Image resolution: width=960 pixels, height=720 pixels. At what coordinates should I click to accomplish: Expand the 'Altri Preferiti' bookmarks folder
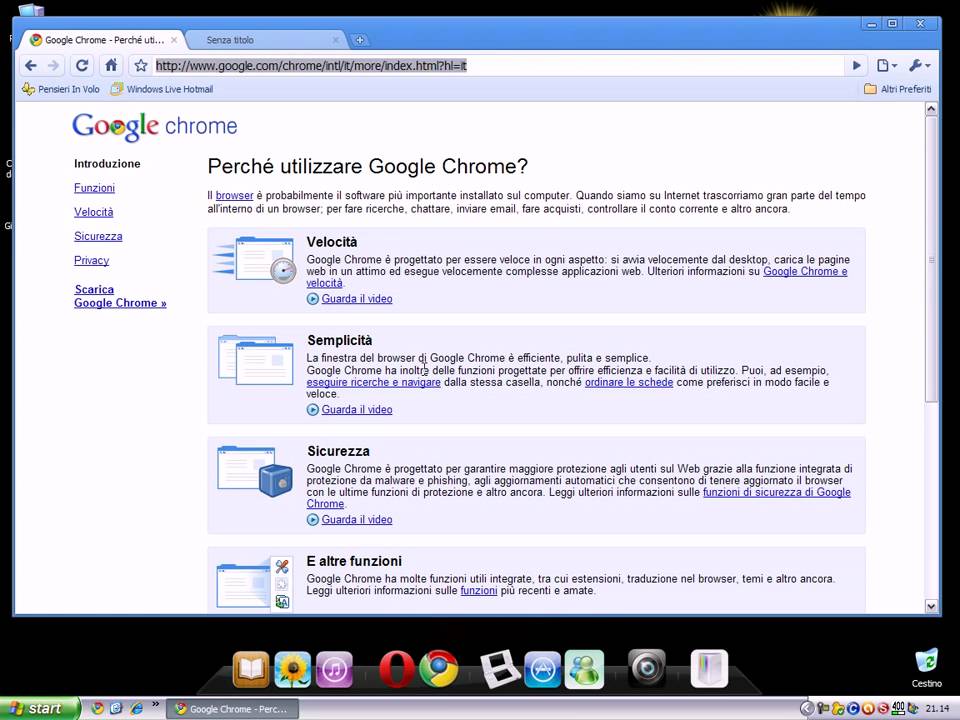pos(898,89)
